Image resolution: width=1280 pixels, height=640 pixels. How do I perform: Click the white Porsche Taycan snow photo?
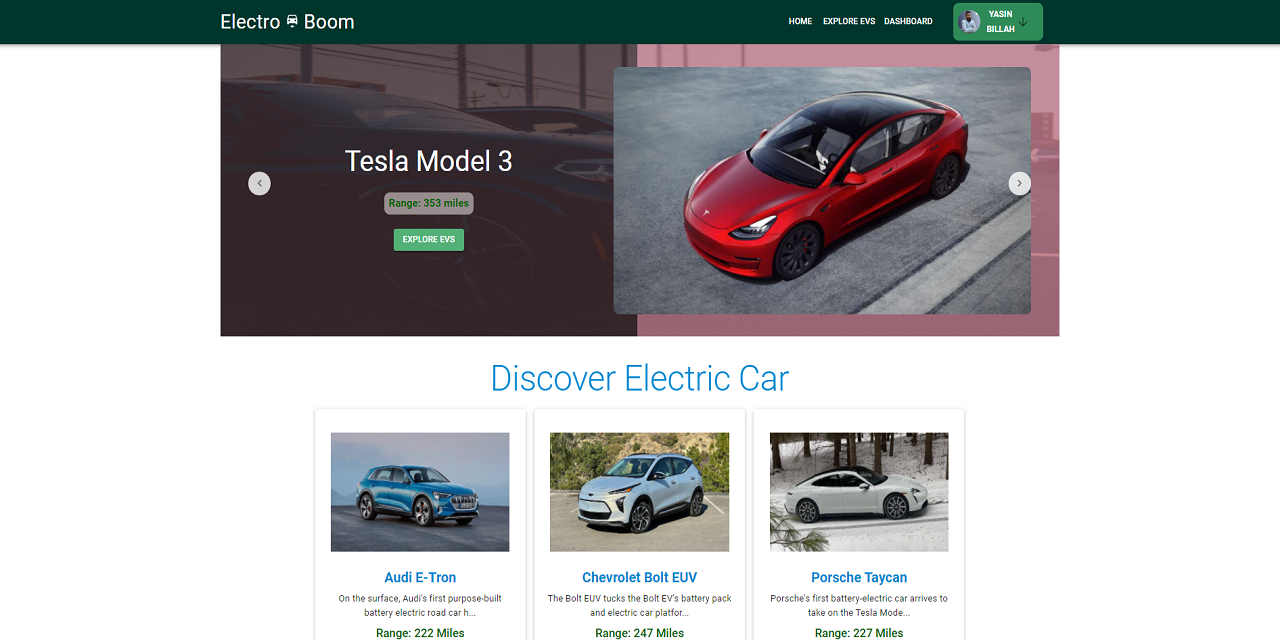tap(858, 491)
